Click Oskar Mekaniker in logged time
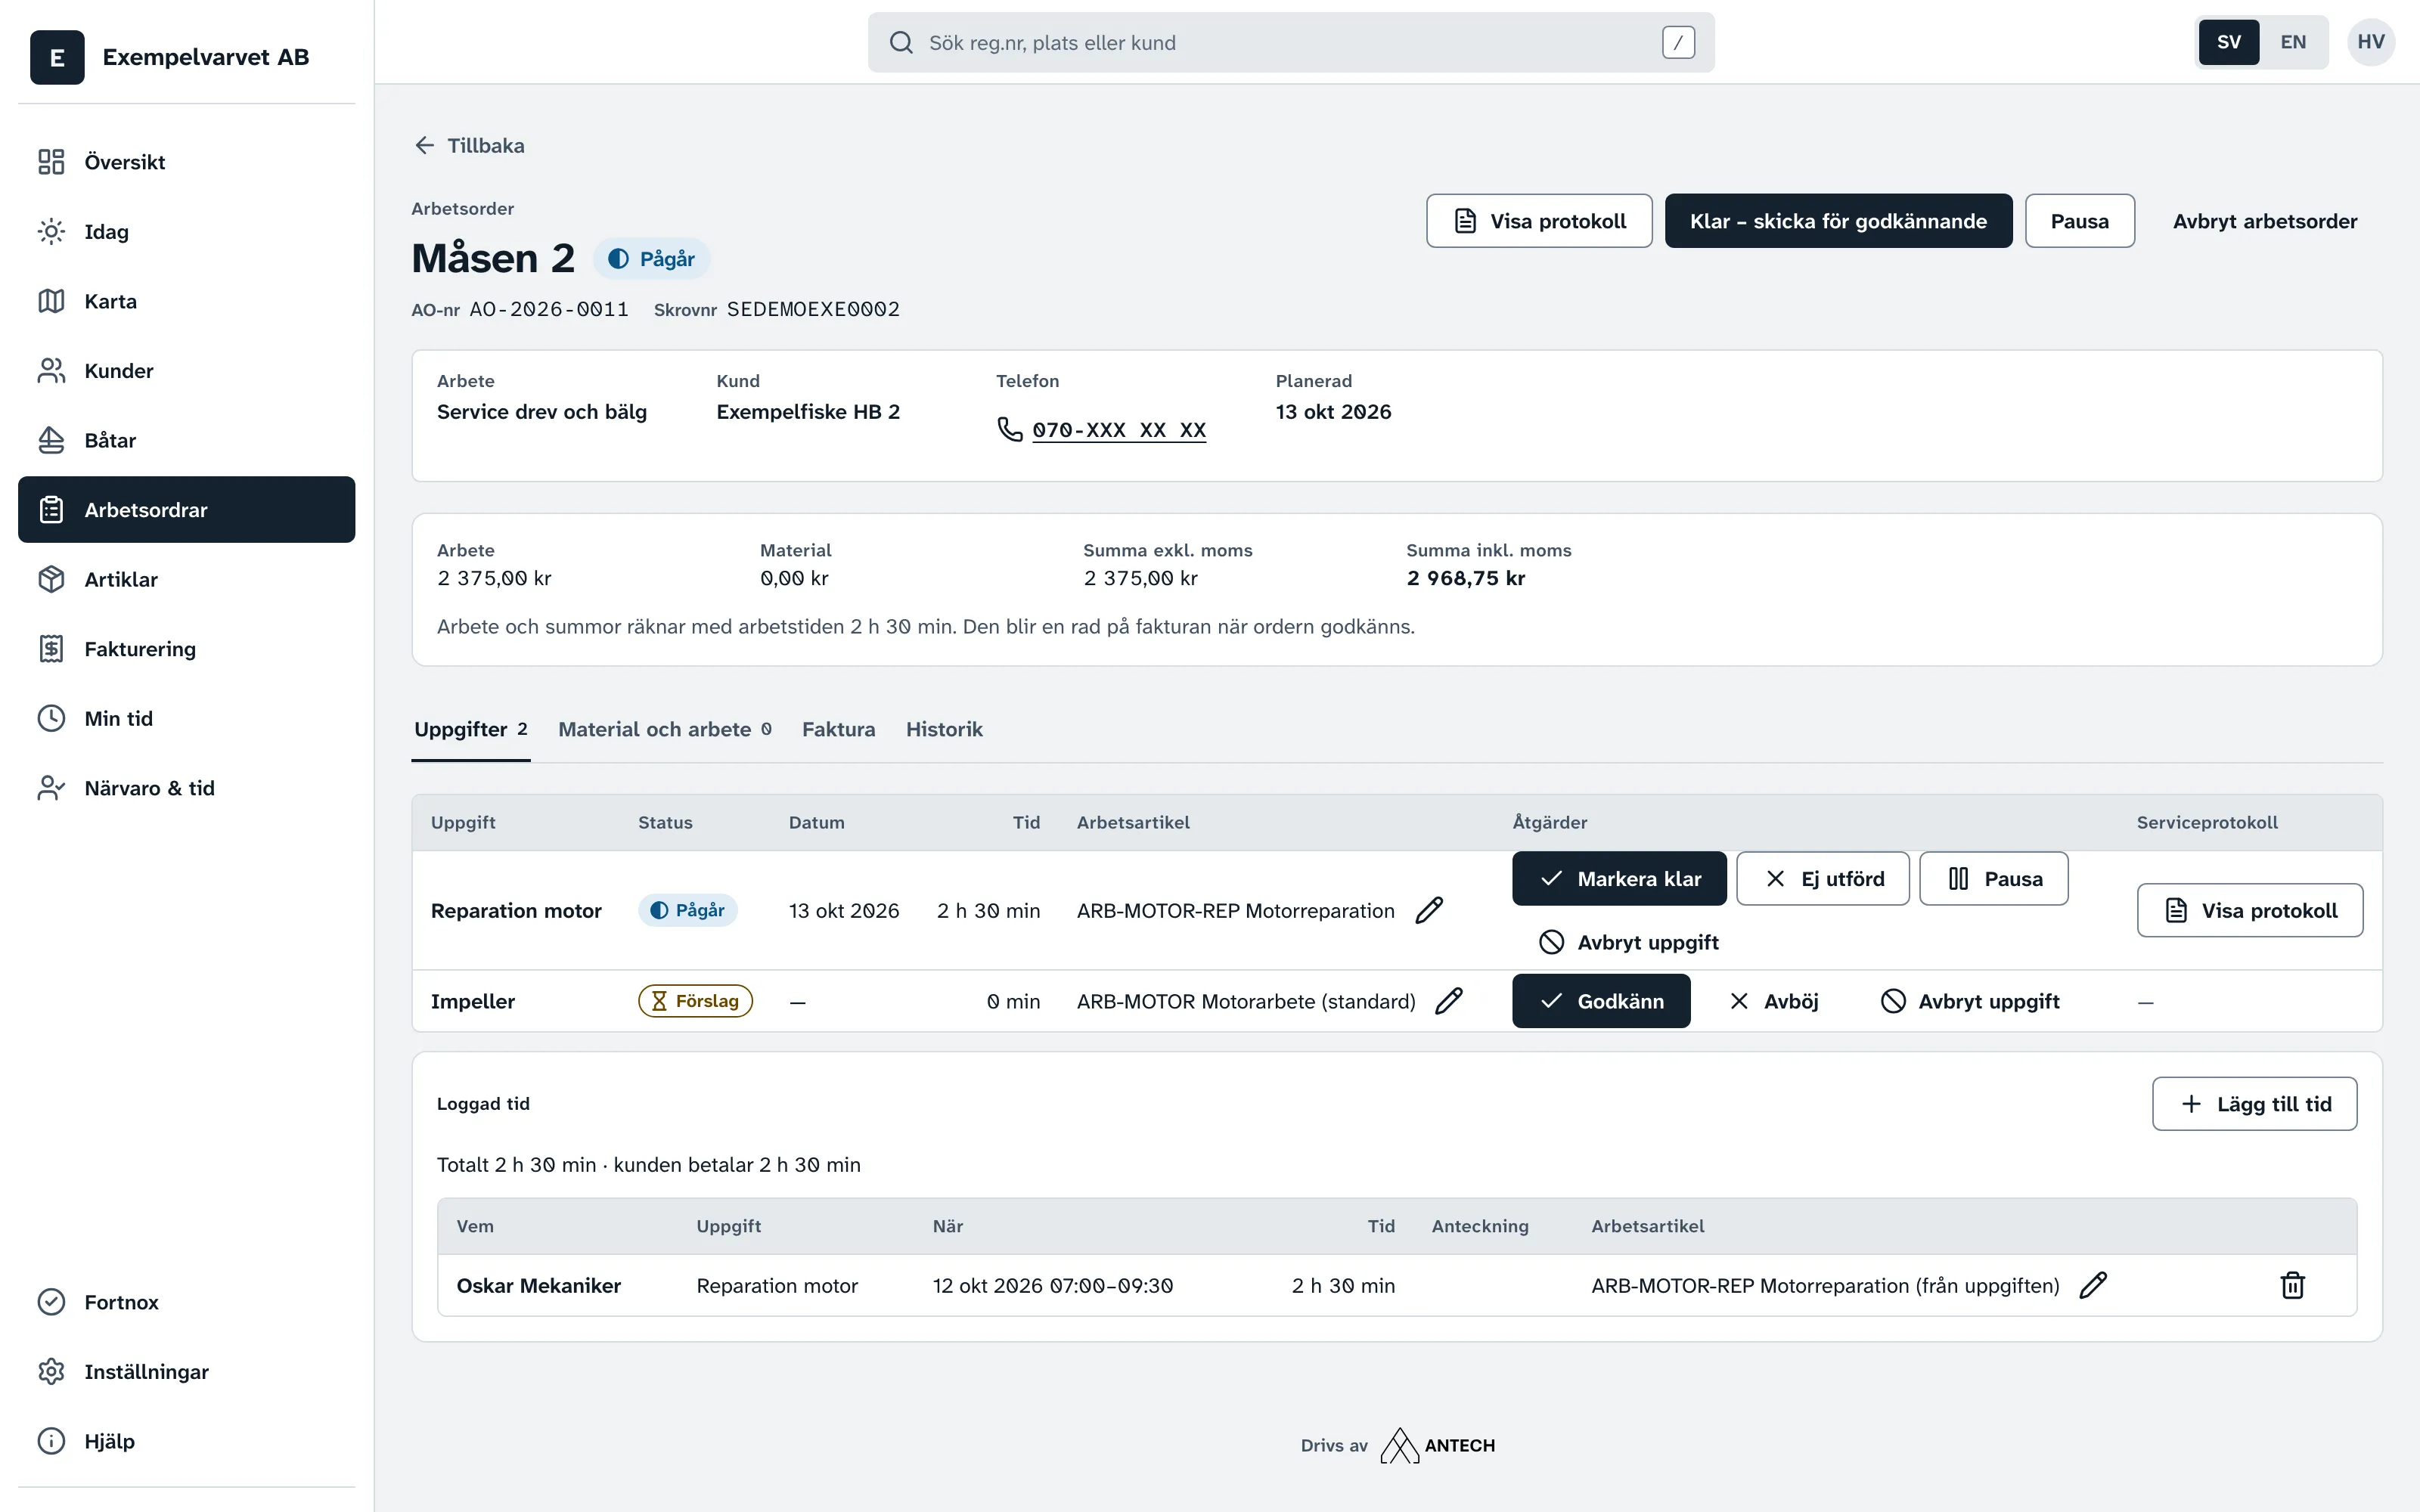The height and width of the screenshot is (1512, 2420). pos(539,1286)
